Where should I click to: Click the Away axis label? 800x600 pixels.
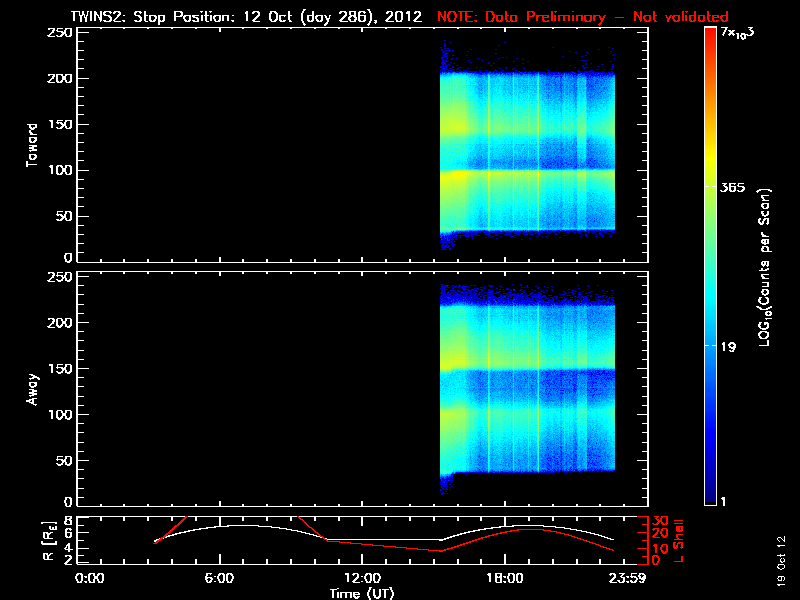(x=32, y=389)
